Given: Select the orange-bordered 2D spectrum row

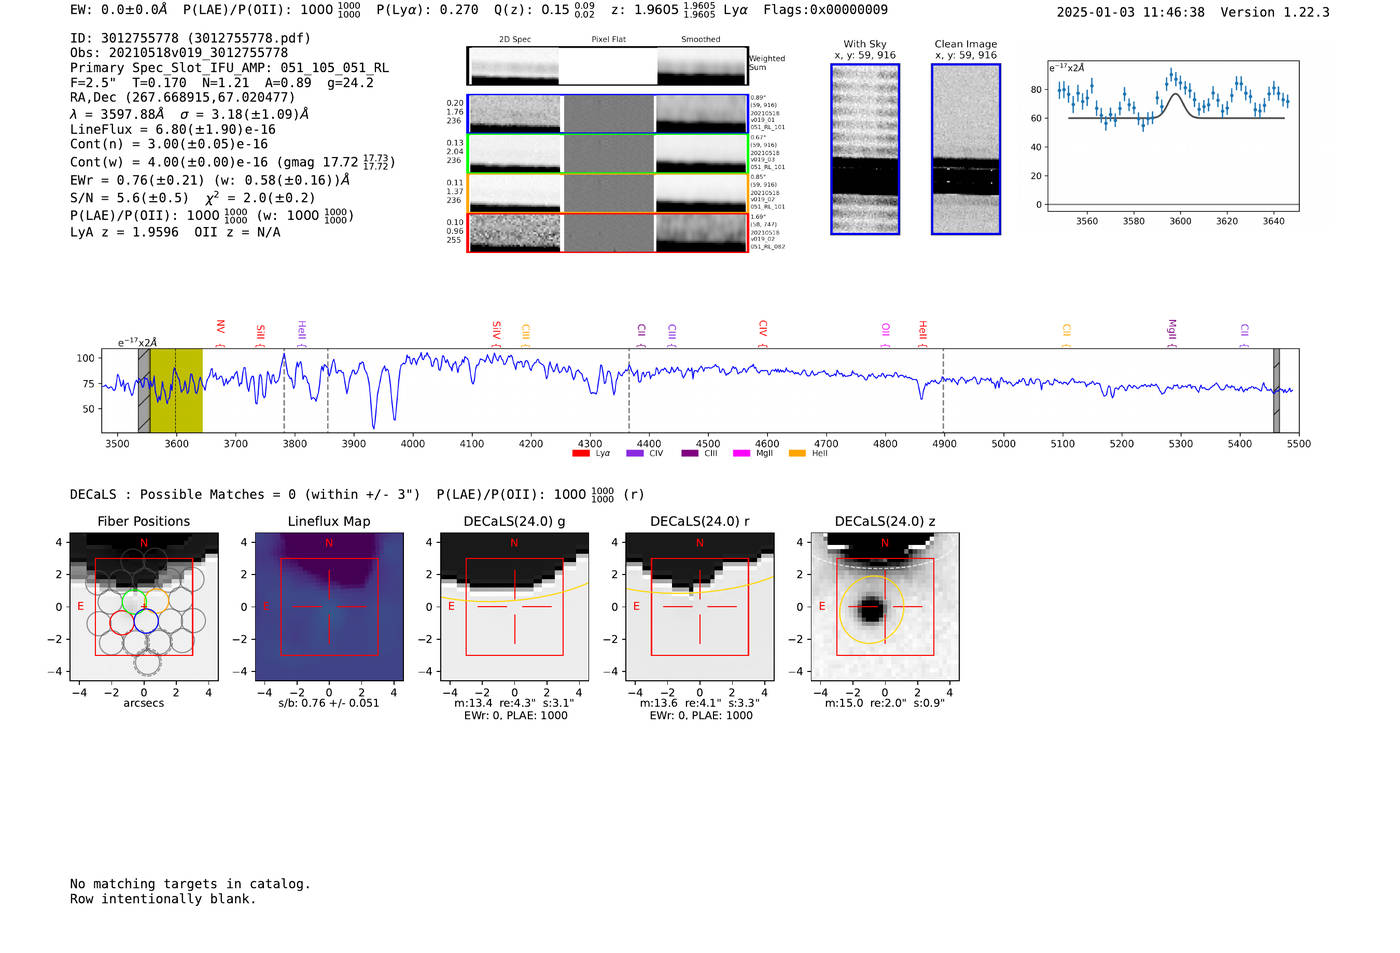Looking at the screenshot, I should pos(607,193).
